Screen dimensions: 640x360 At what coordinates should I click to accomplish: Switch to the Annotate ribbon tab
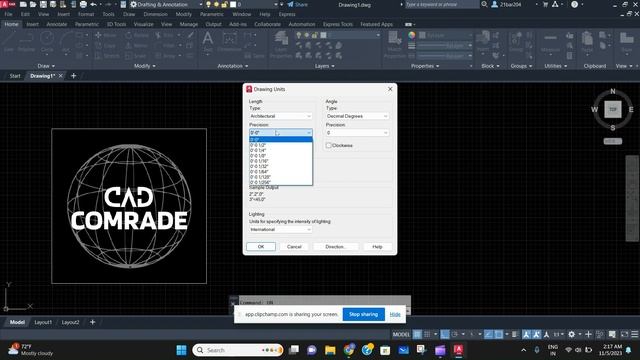(57, 24)
